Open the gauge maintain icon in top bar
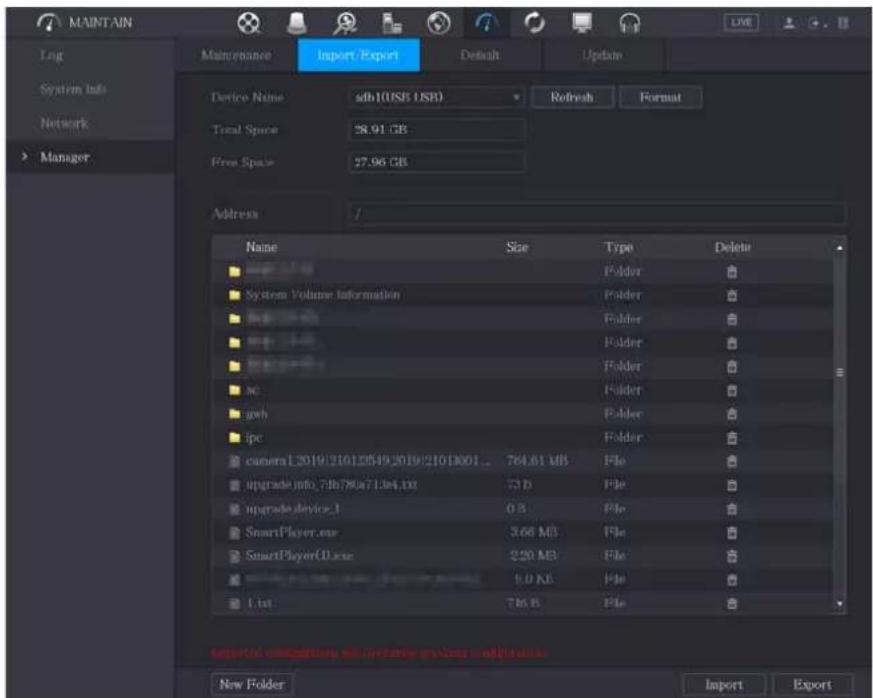The width and height of the screenshot is (873, 698). pyautogui.click(x=487, y=23)
